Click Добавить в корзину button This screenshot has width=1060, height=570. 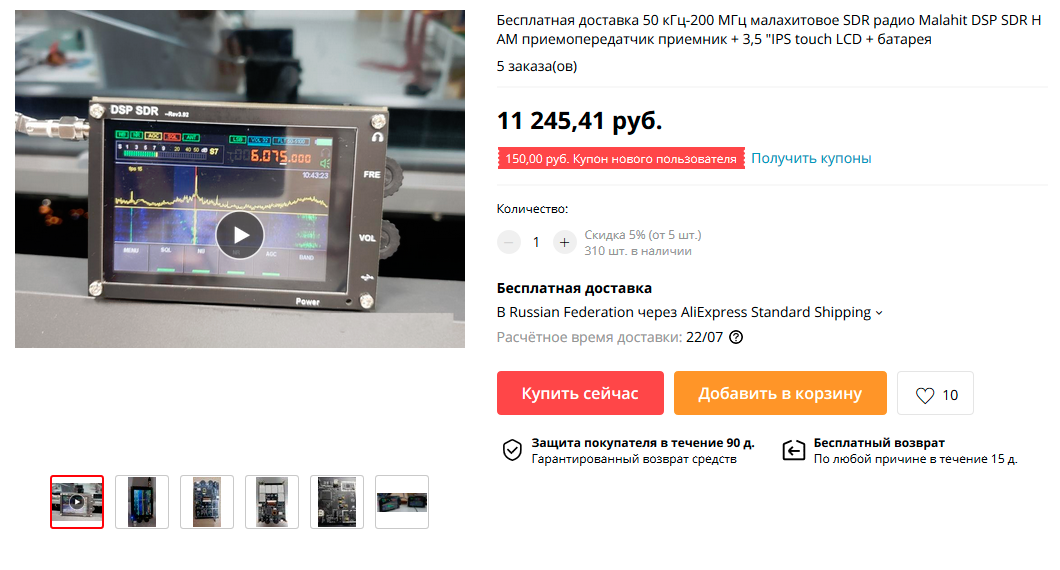click(x=780, y=393)
